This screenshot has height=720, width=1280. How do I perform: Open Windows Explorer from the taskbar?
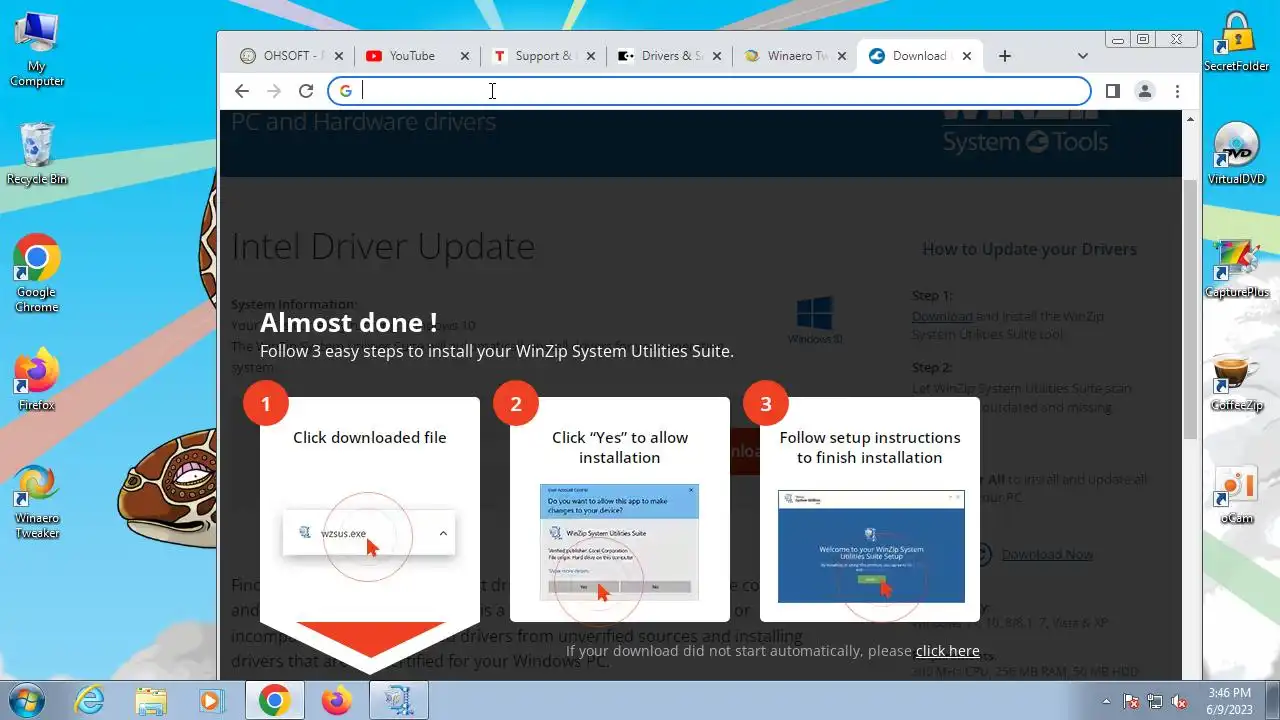click(151, 700)
